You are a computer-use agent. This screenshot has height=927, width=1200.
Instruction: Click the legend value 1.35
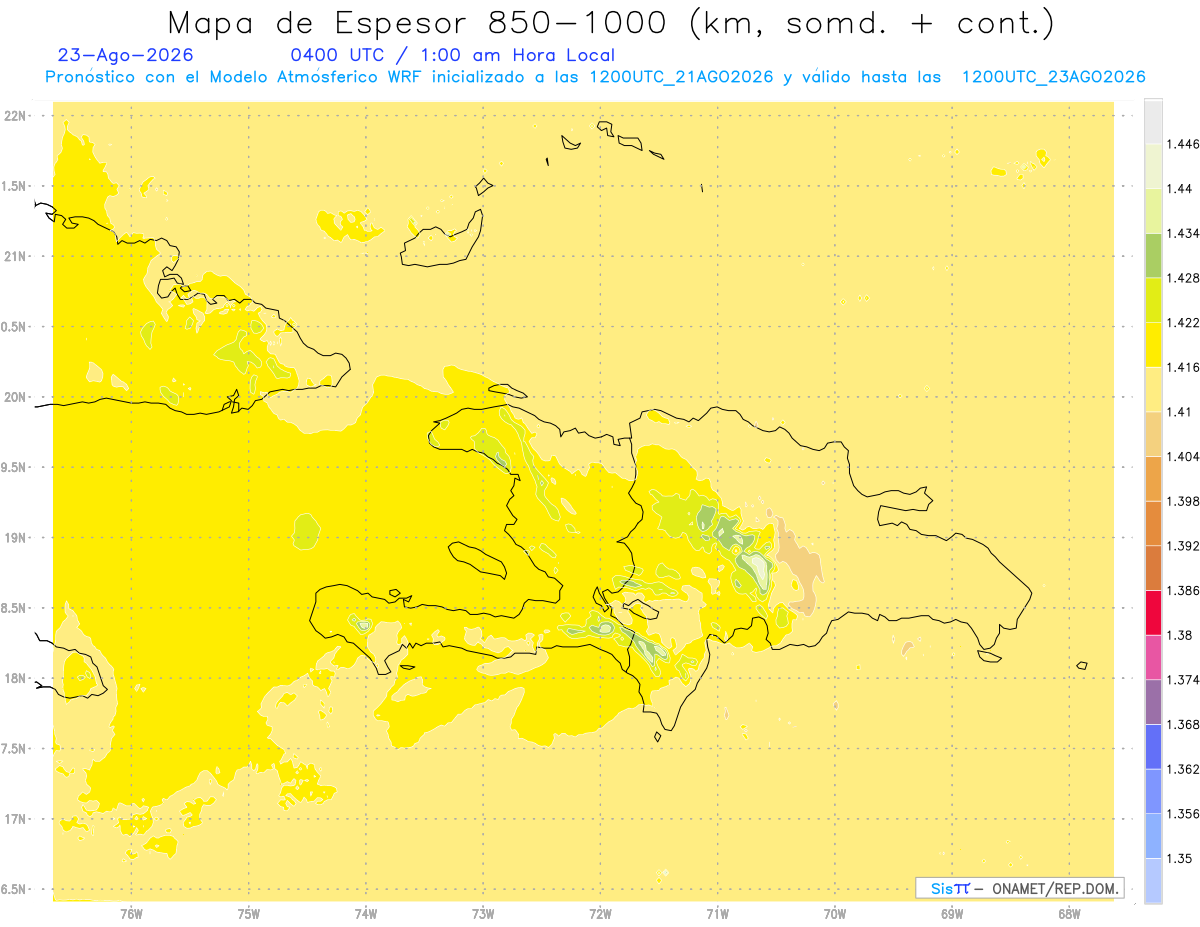(1180, 858)
